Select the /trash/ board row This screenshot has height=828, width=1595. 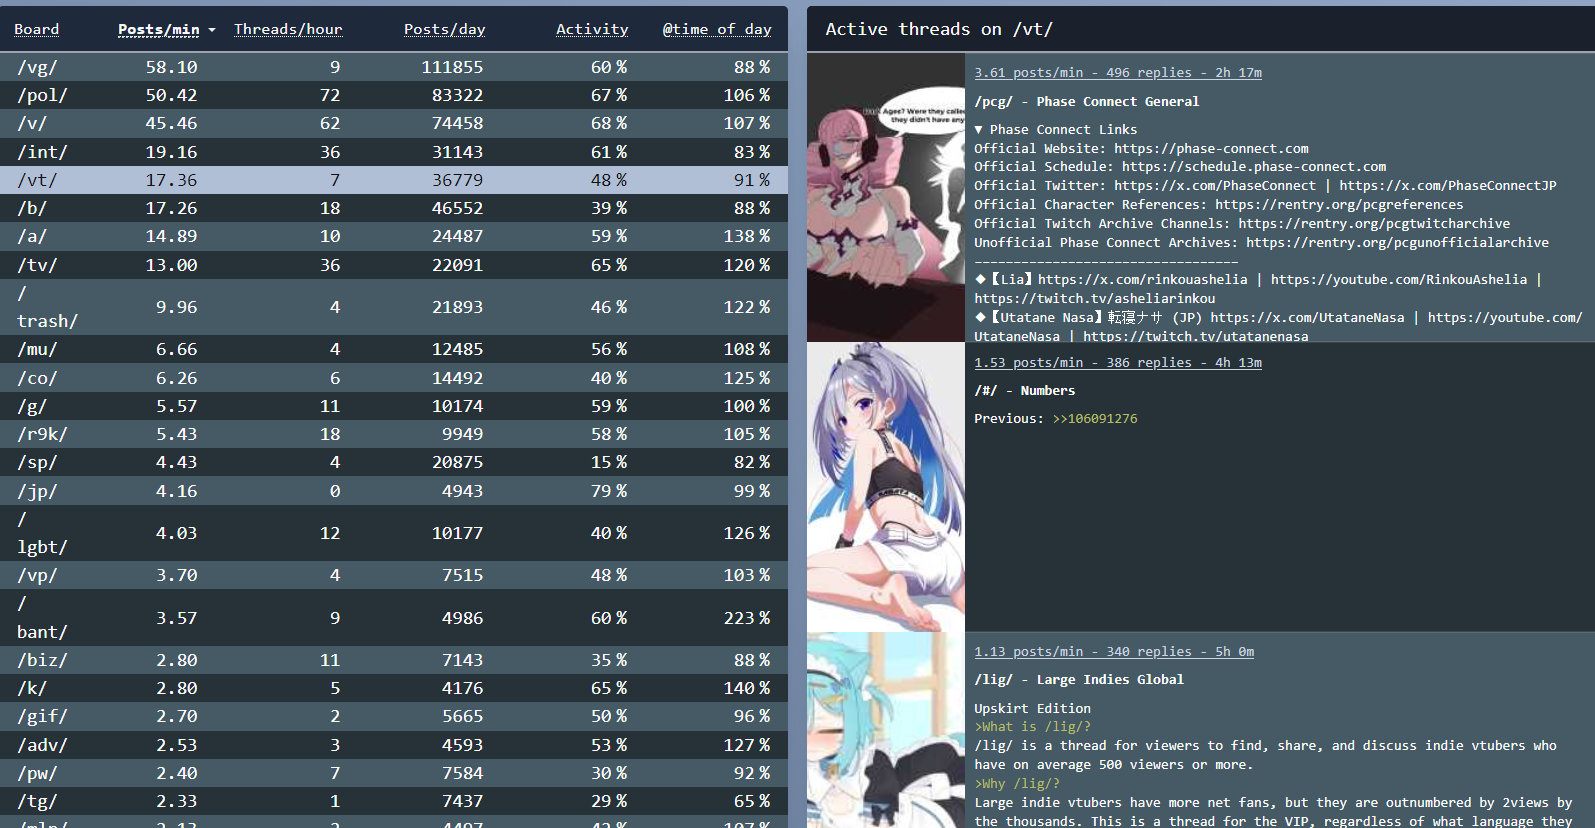click(x=394, y=307)
